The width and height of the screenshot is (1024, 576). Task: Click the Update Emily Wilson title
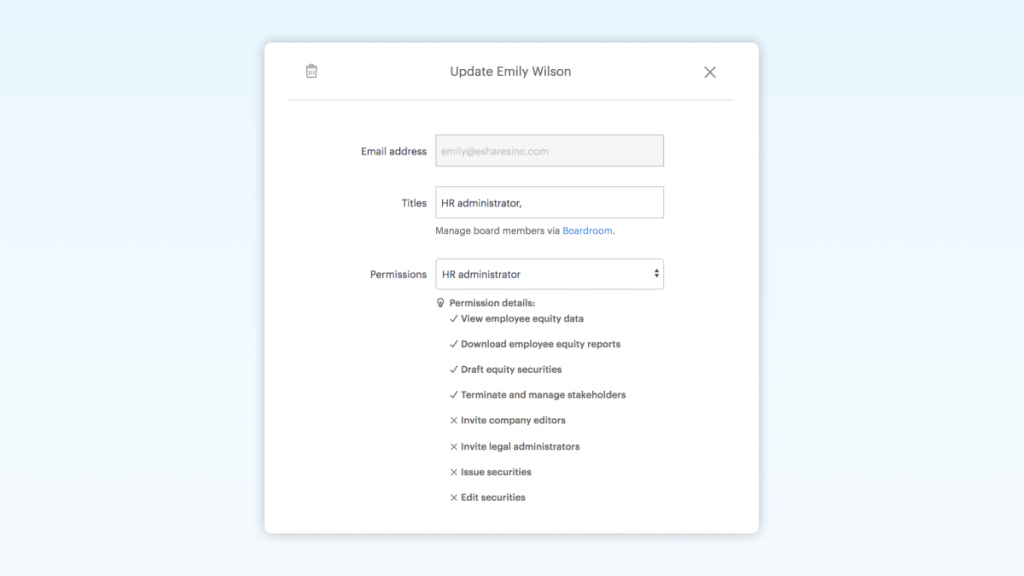tap(510, 72)
